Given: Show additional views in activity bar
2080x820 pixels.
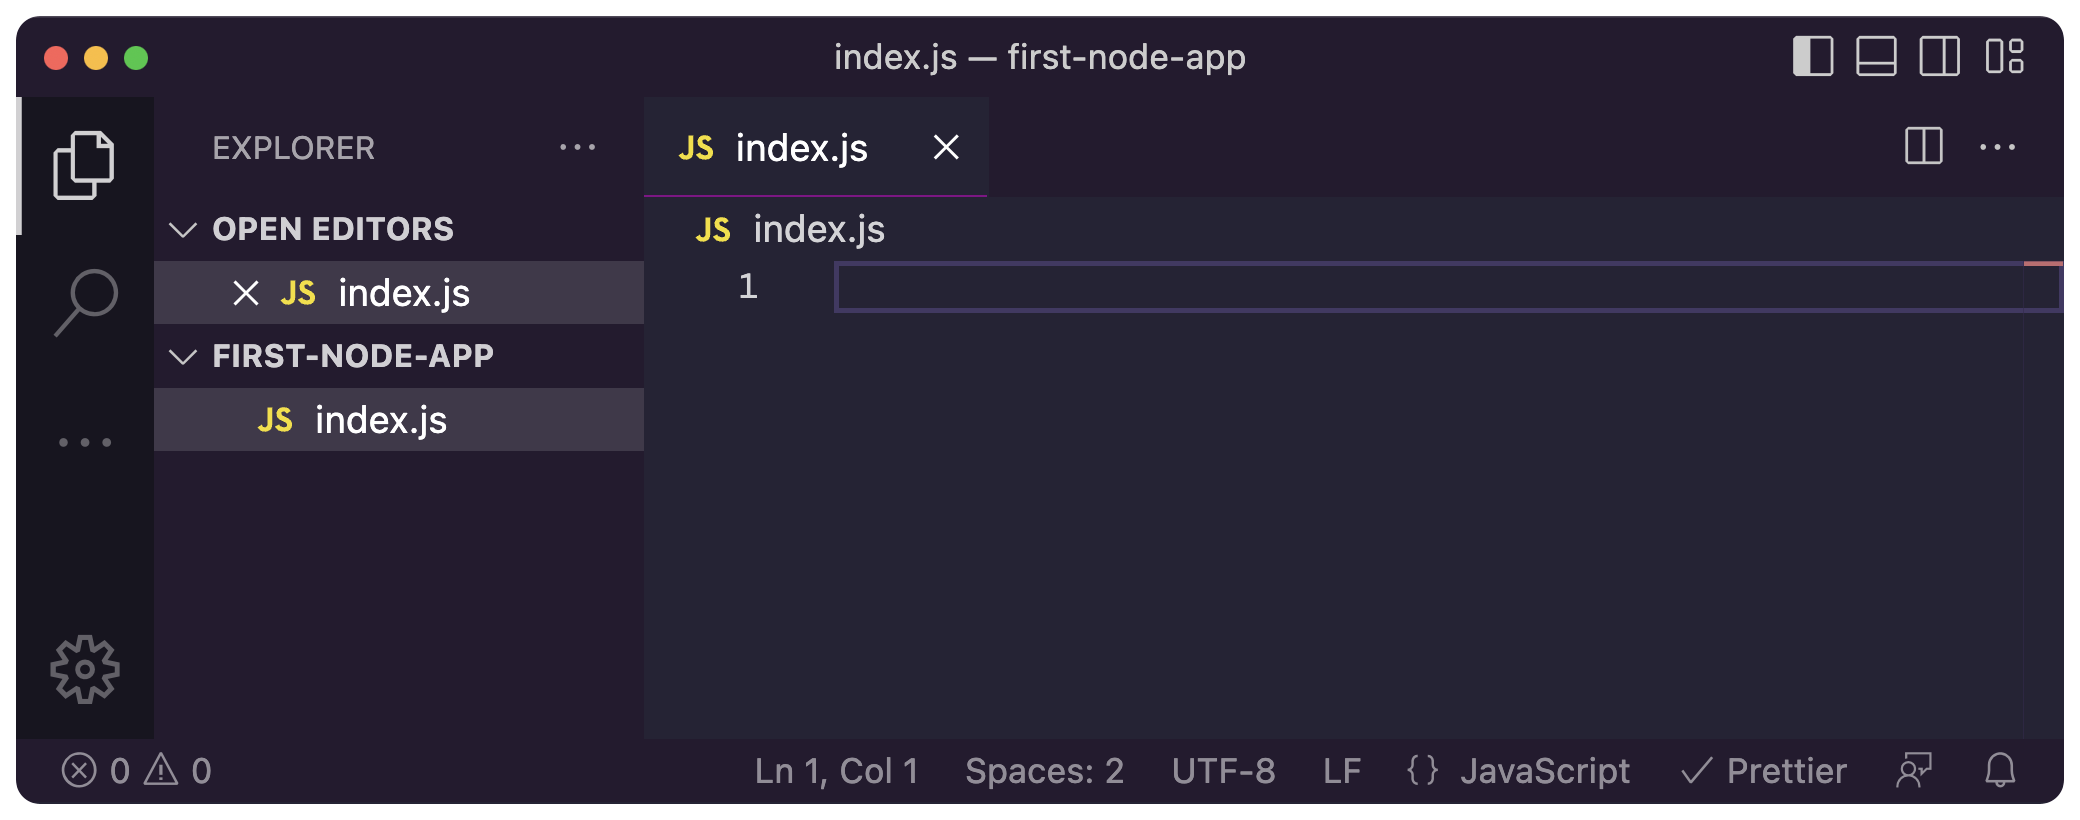Looking at the screenshot, I should (85, 442).
